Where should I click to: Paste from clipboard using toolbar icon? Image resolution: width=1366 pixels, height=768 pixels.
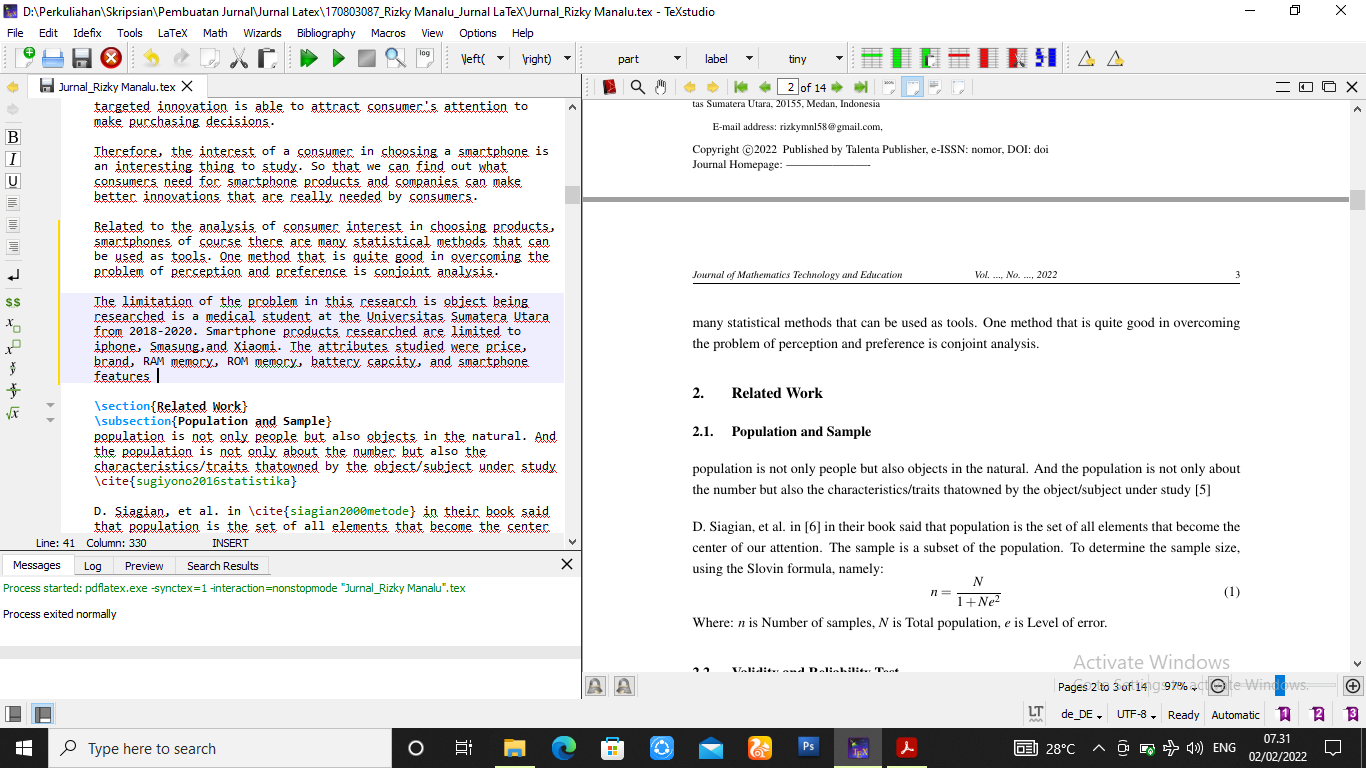point(267,59)
